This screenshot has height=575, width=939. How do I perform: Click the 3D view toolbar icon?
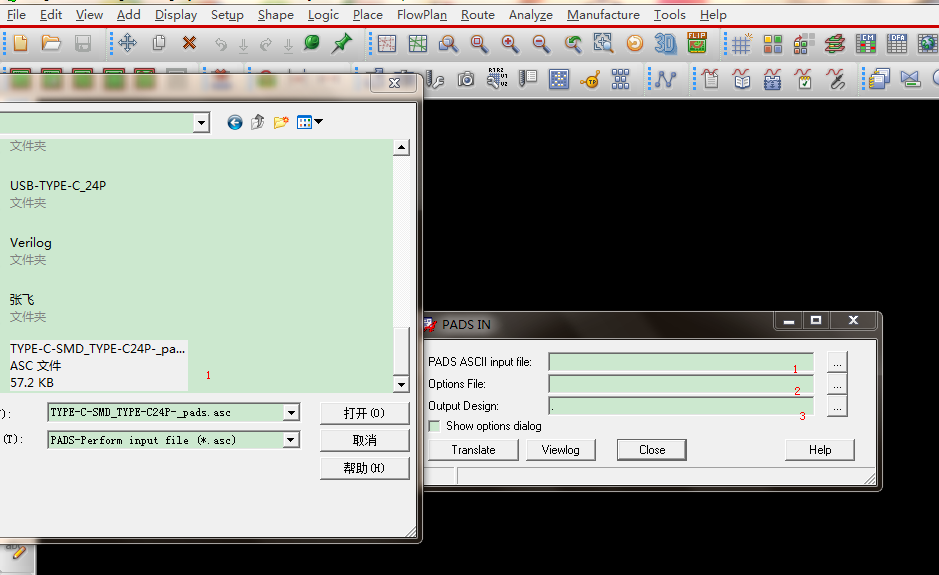tap(665, 43)
